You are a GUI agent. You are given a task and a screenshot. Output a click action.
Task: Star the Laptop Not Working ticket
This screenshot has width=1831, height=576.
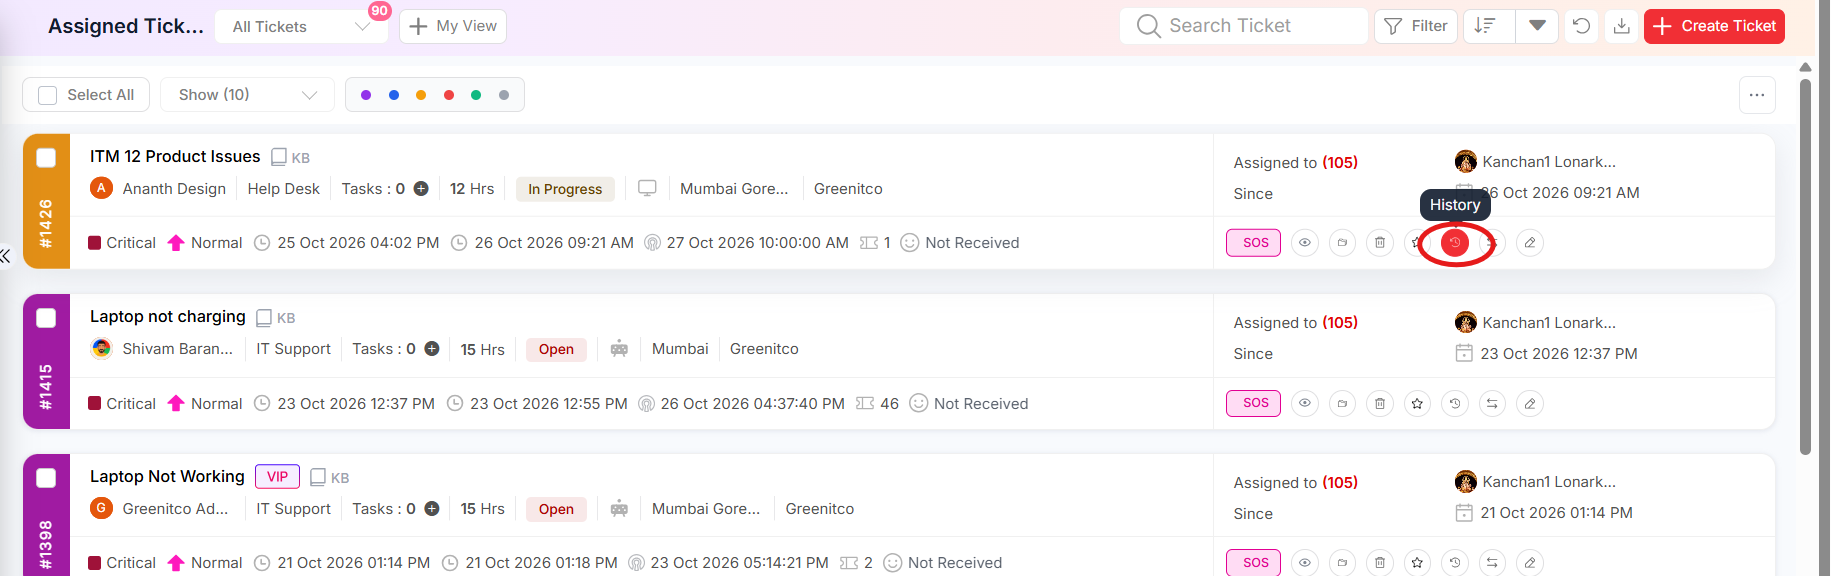point(1417,563)
